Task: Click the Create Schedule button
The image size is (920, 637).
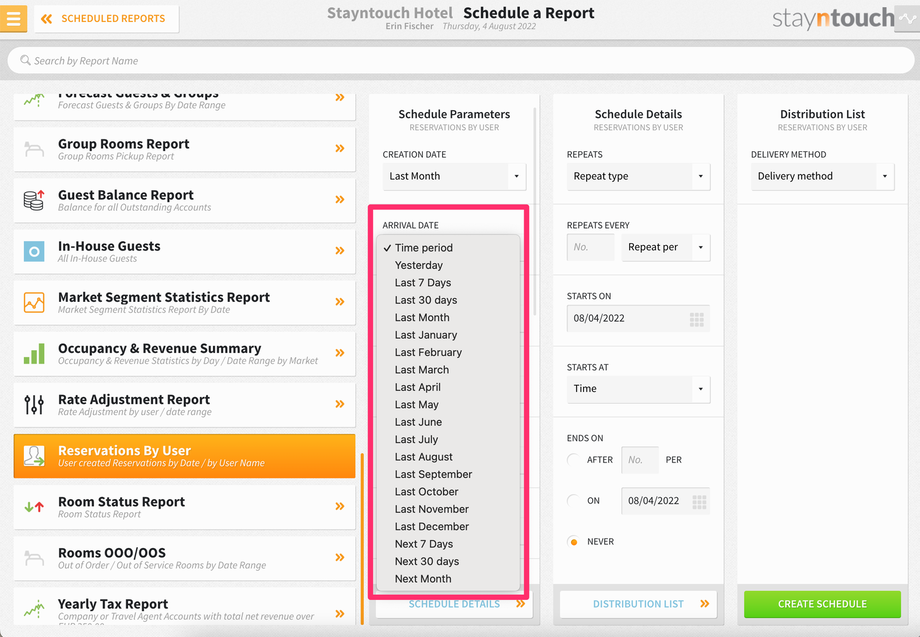Action: click(x=822, y=604)
